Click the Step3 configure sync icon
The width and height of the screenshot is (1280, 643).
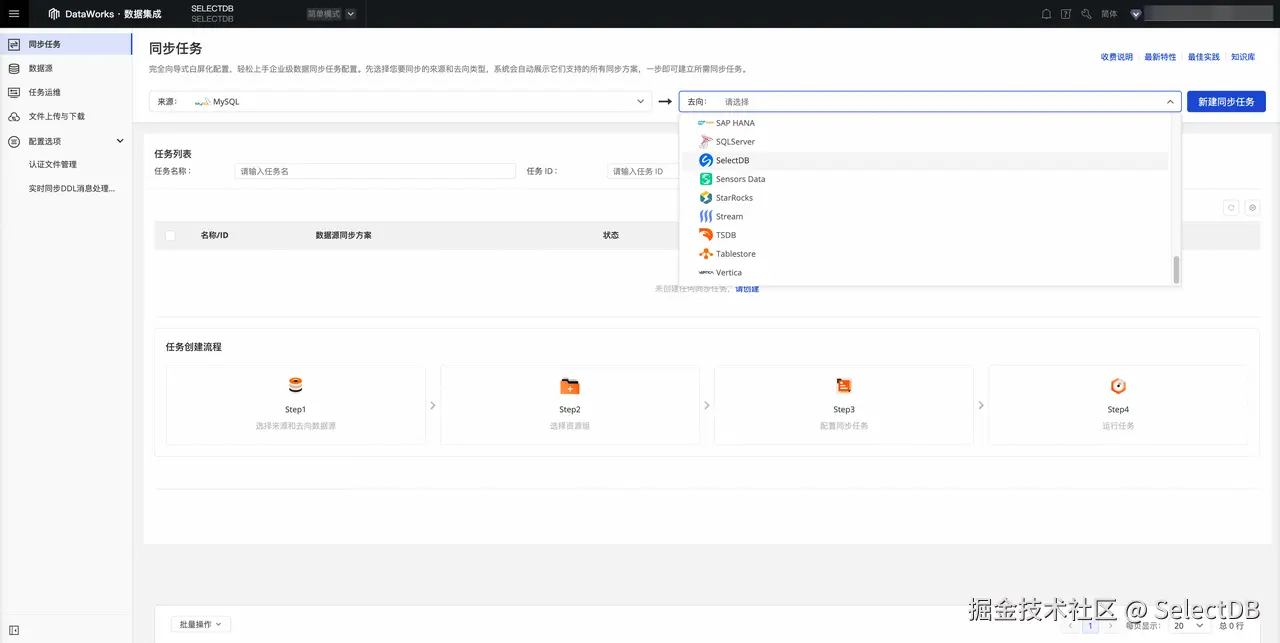tap(843, 386)
